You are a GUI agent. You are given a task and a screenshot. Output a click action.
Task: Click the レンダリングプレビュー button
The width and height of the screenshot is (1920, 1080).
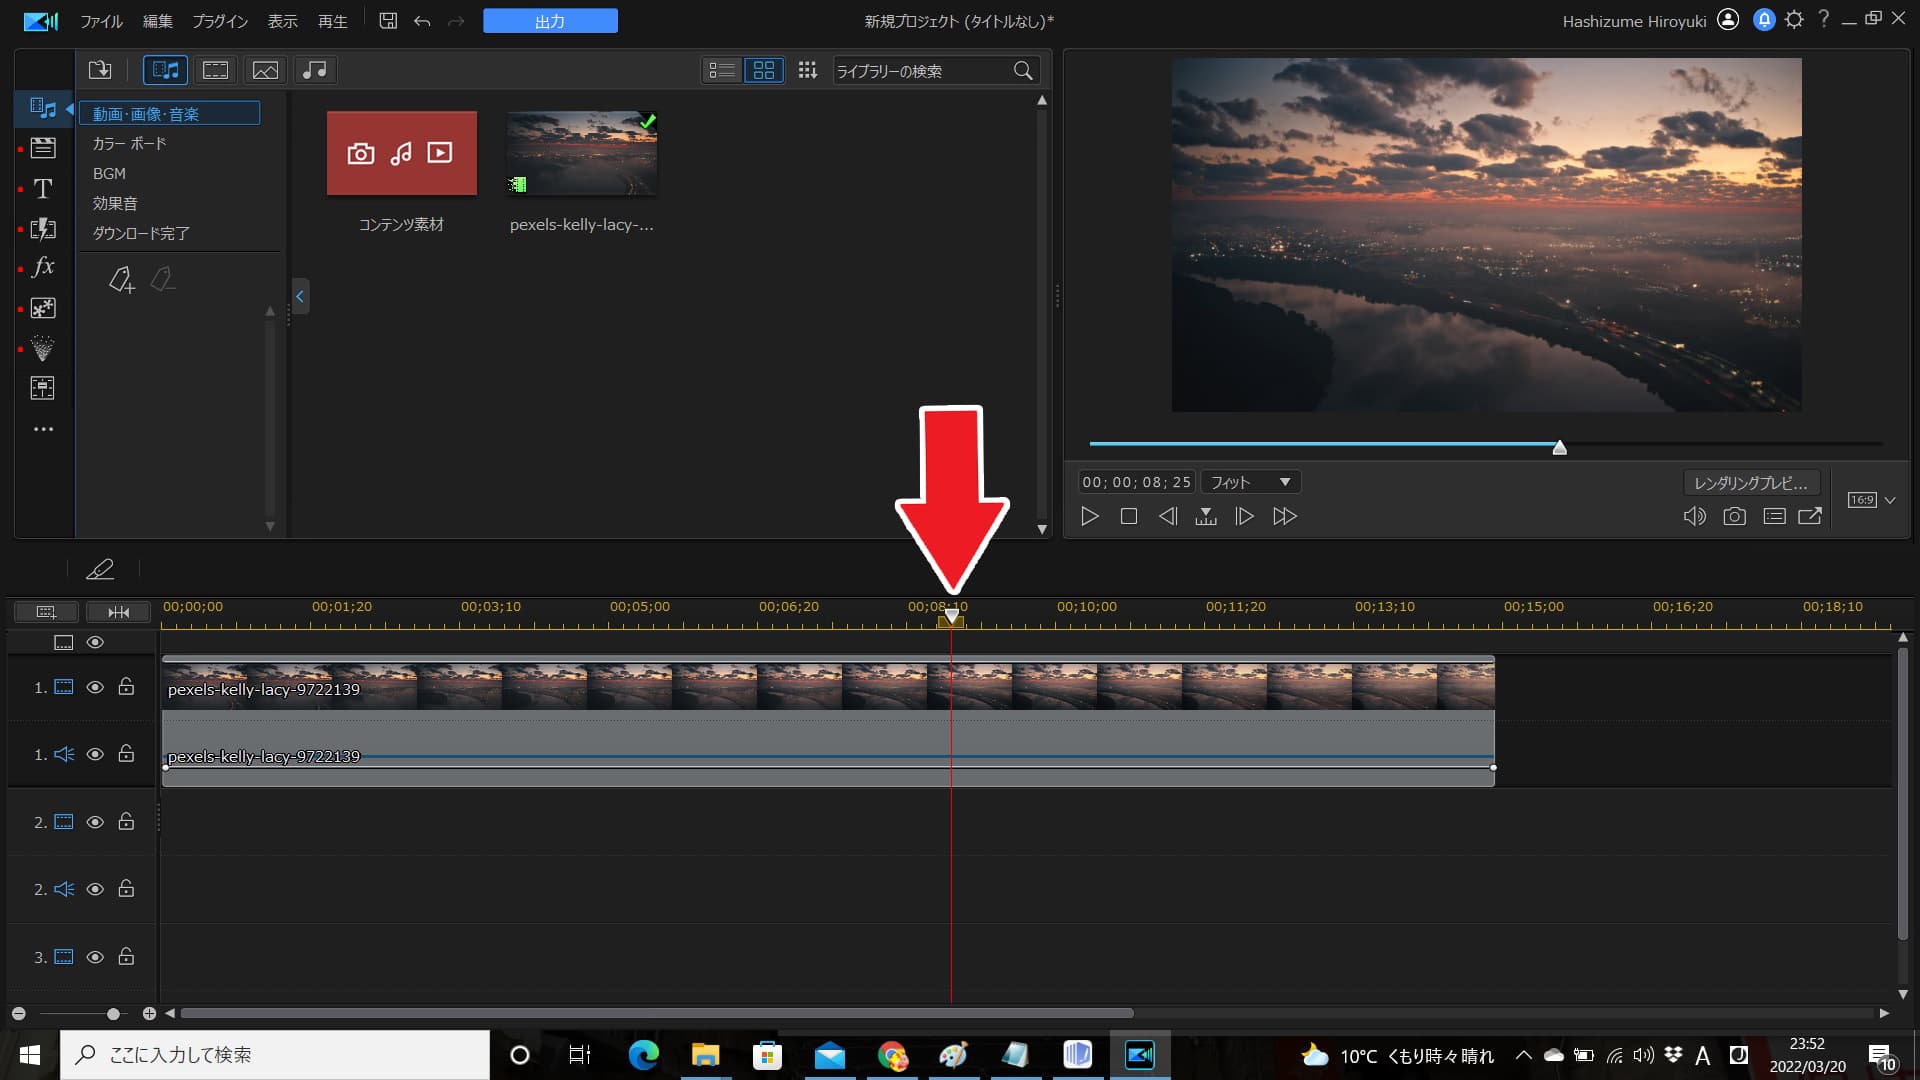coord(1750,483)
